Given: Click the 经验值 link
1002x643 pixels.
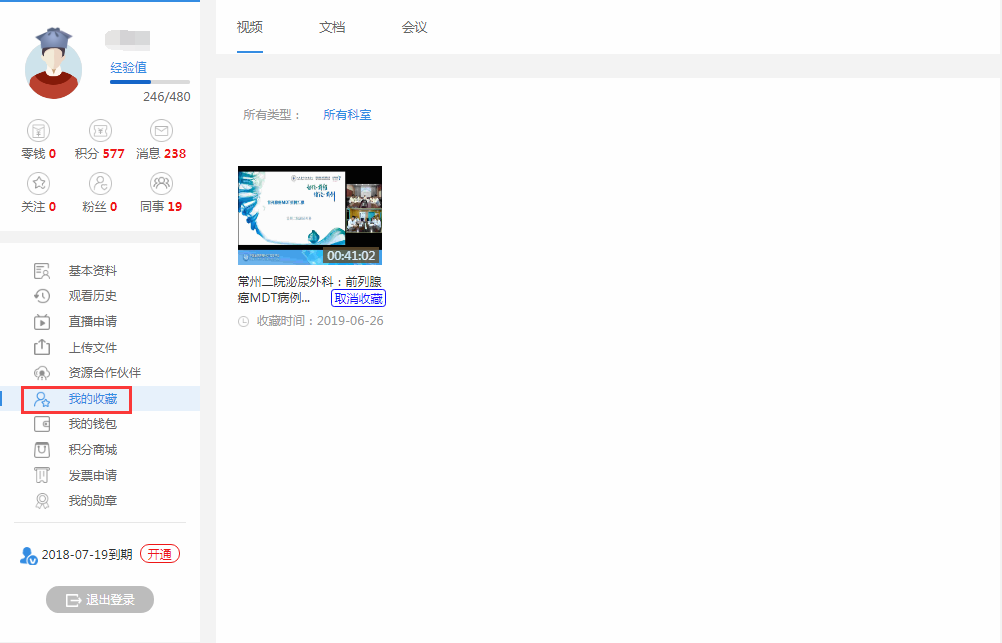Looking at the screenshot, I should click(x=128, y=68).
